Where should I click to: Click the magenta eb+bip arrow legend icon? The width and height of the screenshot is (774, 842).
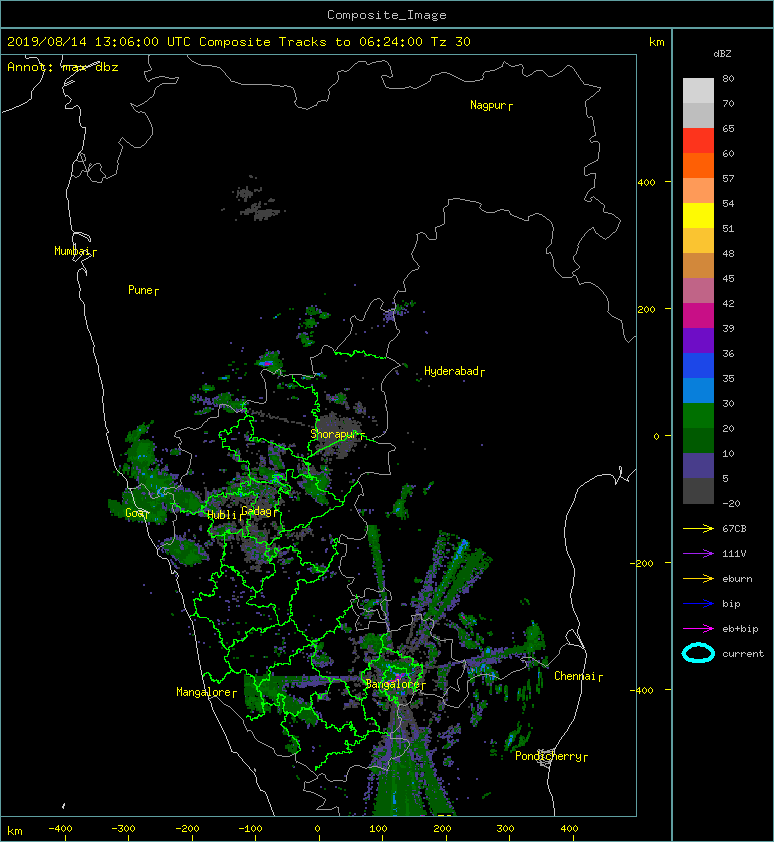pyautogui.click(x=698, y=628)
